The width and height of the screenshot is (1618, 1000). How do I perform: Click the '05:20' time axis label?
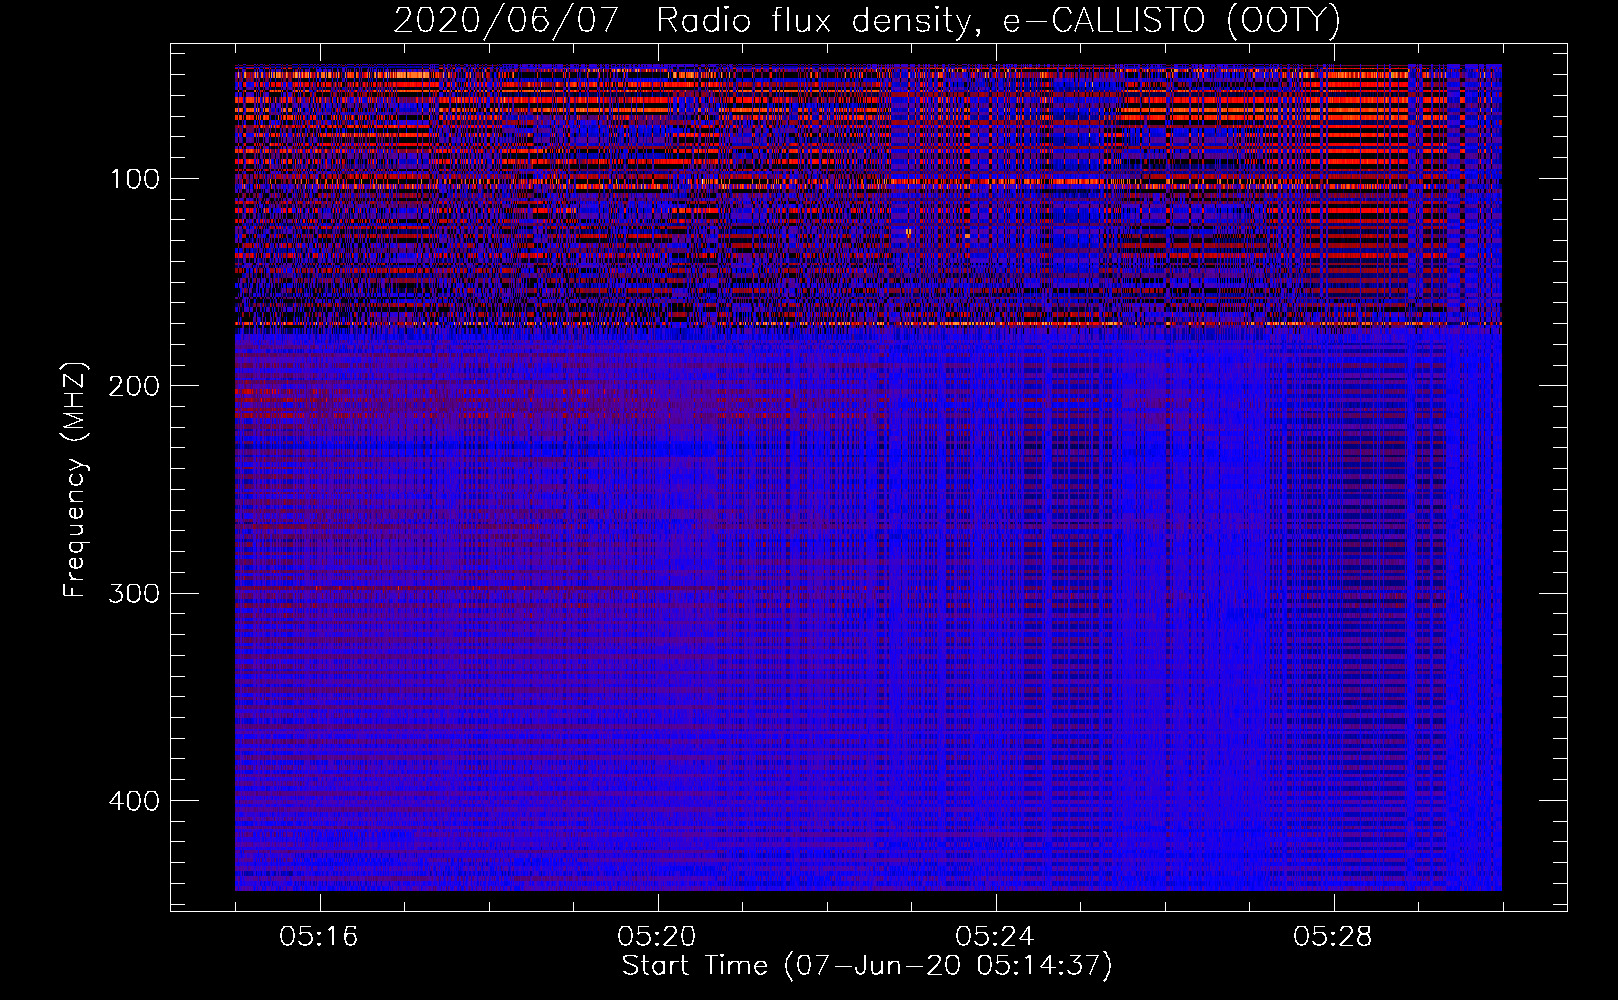[657, 937]
